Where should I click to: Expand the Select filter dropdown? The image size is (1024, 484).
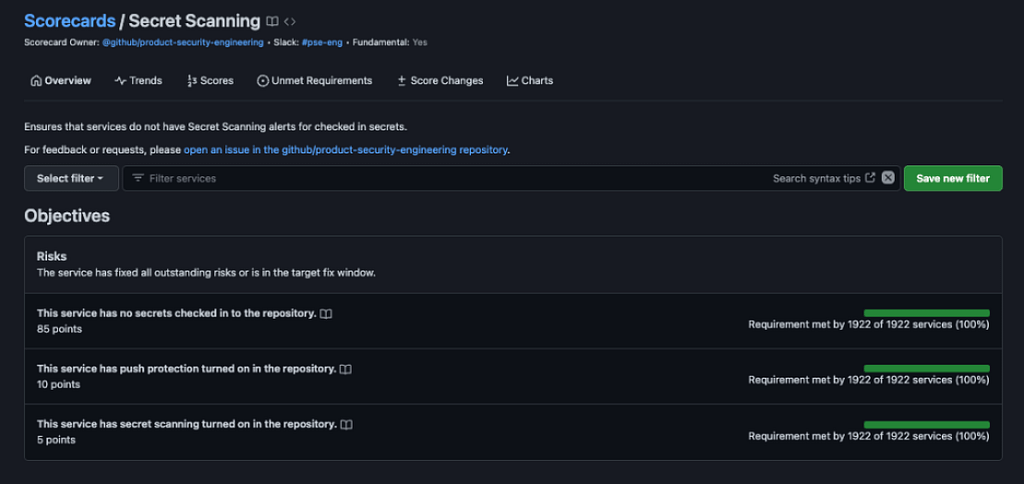pos(70,178)
